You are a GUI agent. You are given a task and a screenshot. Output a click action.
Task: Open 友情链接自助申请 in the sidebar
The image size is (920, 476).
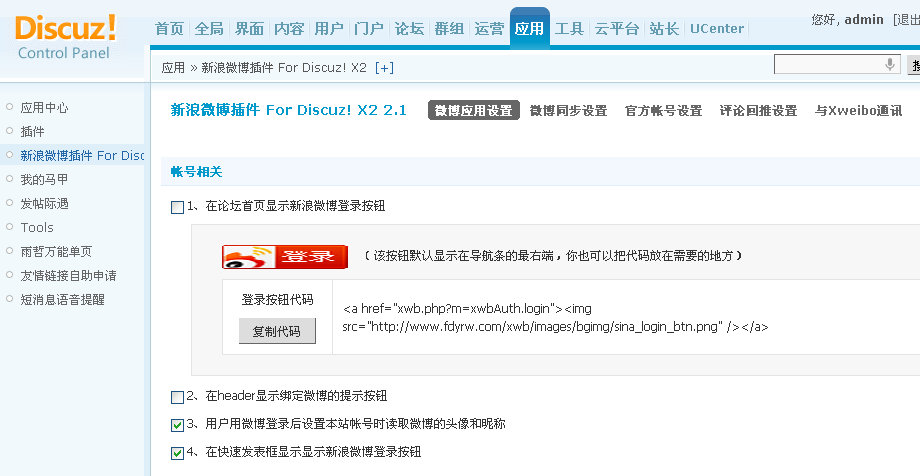69,275
